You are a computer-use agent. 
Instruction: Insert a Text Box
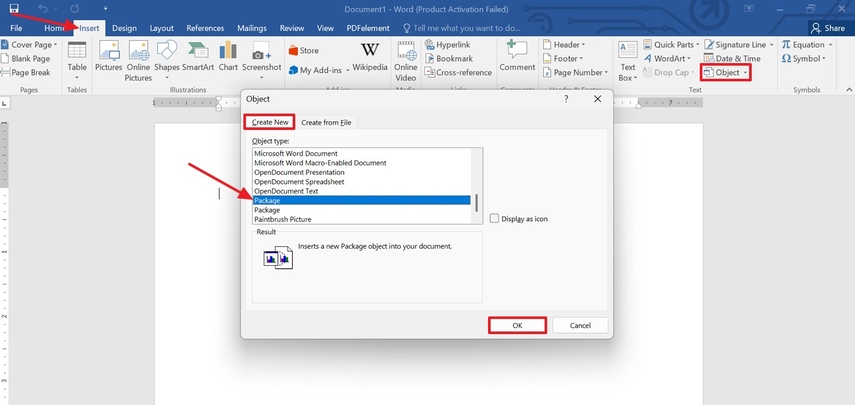click(628, 61)
